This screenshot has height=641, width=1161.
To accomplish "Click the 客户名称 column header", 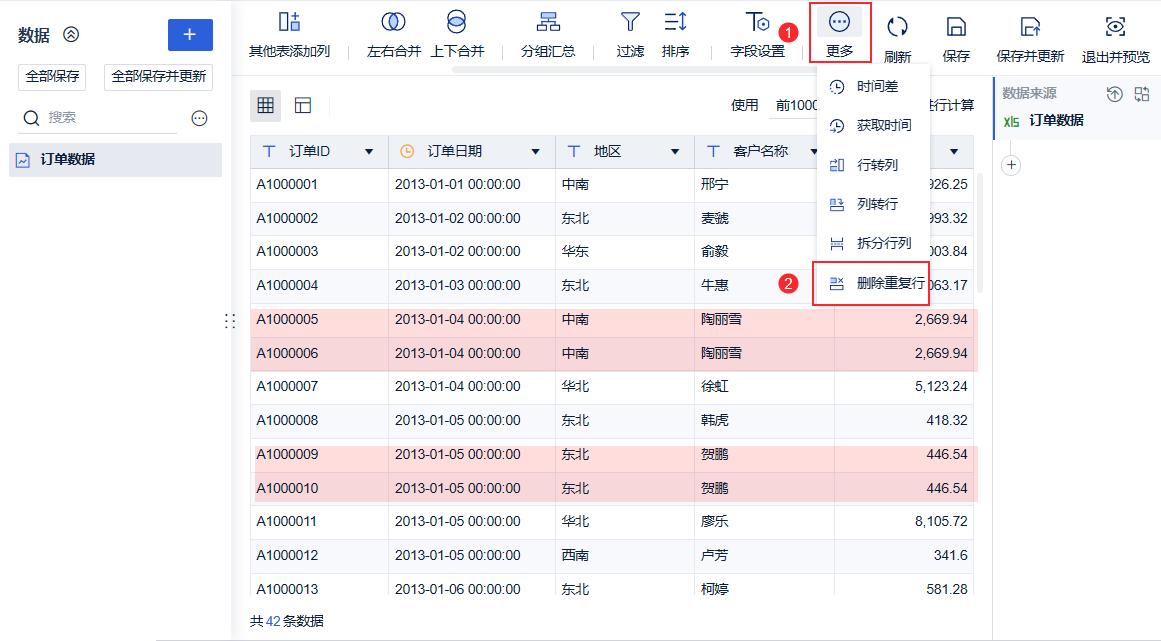I will pyautogui.click(x=760, y=152).
